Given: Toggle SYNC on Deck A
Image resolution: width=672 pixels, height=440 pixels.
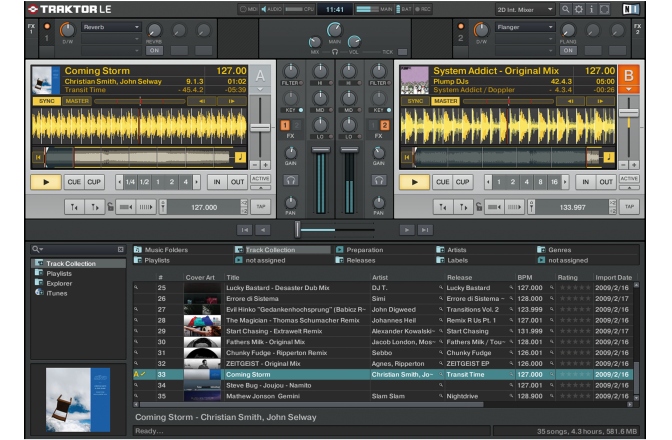Looking at the screenshot, I should (x=47, y=101).
